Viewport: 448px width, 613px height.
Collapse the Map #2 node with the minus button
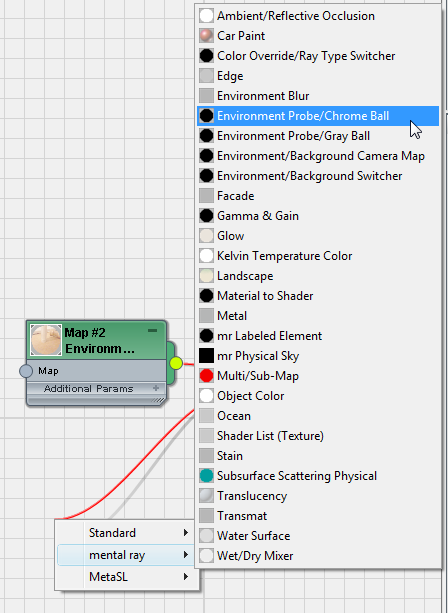152,331
